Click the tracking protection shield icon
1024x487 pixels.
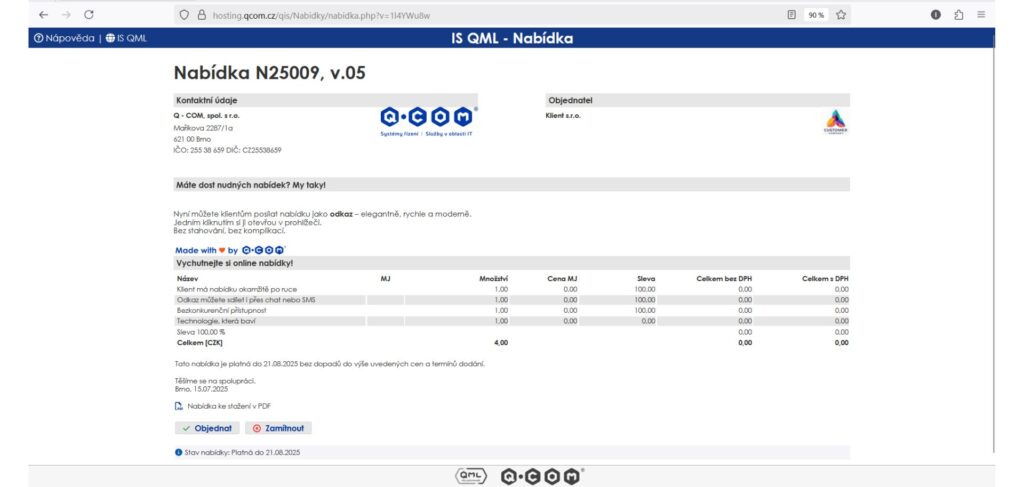pos(183,15)
